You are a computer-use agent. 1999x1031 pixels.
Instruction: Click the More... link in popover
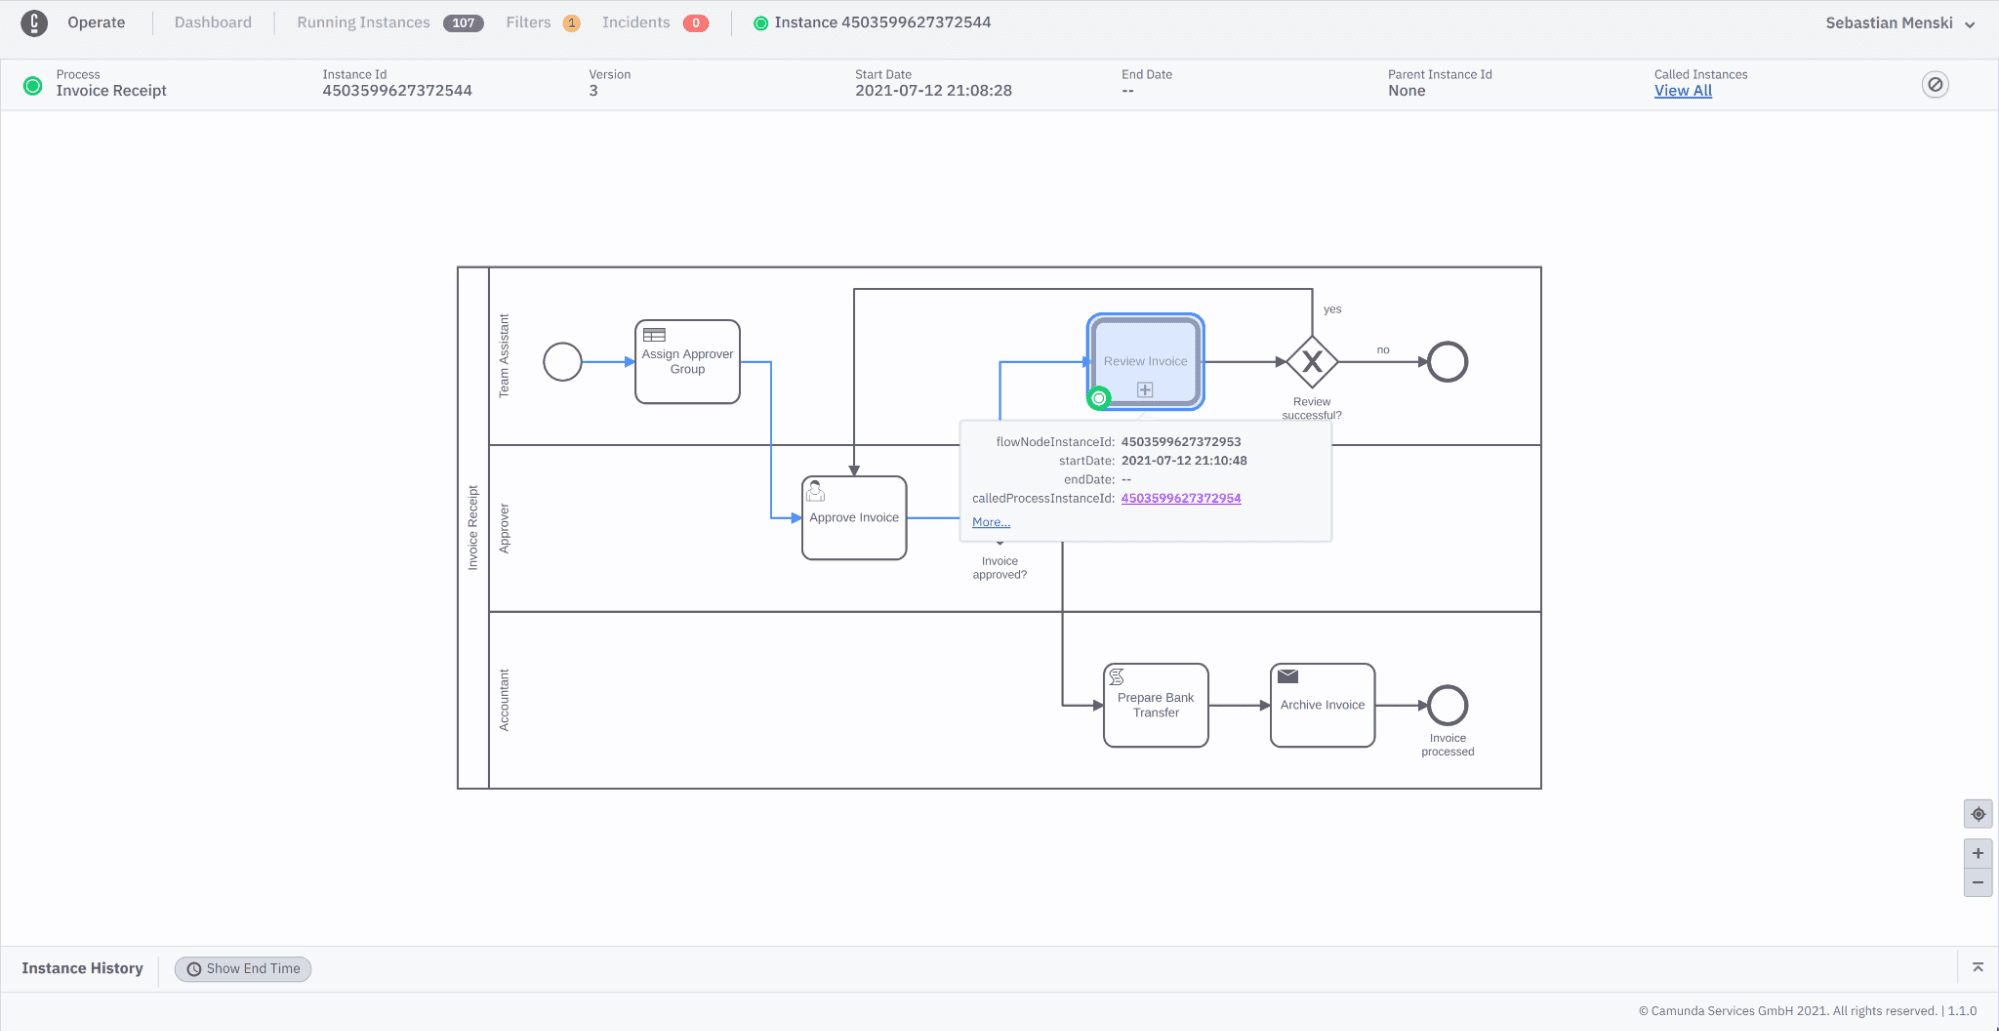point(991,522)
